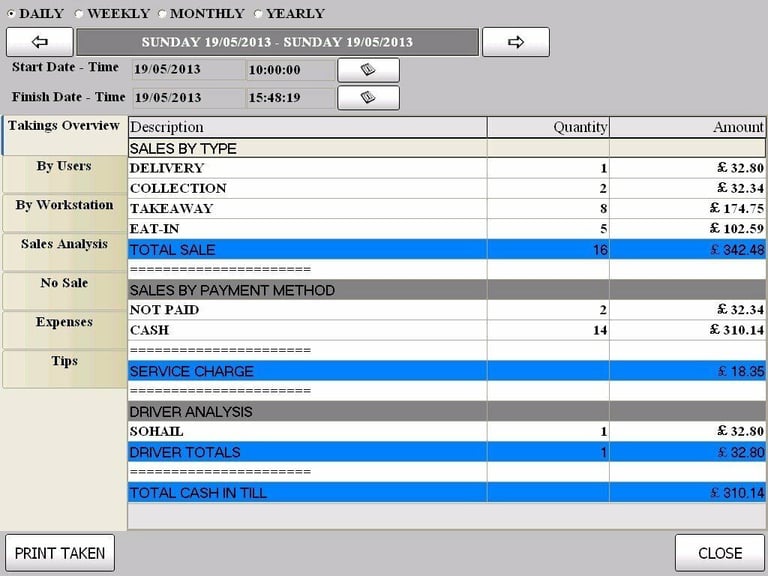768x576 pixels.
Task: Select the COLLECTION row
Action: pyautogui.click(x=447, y=188)
